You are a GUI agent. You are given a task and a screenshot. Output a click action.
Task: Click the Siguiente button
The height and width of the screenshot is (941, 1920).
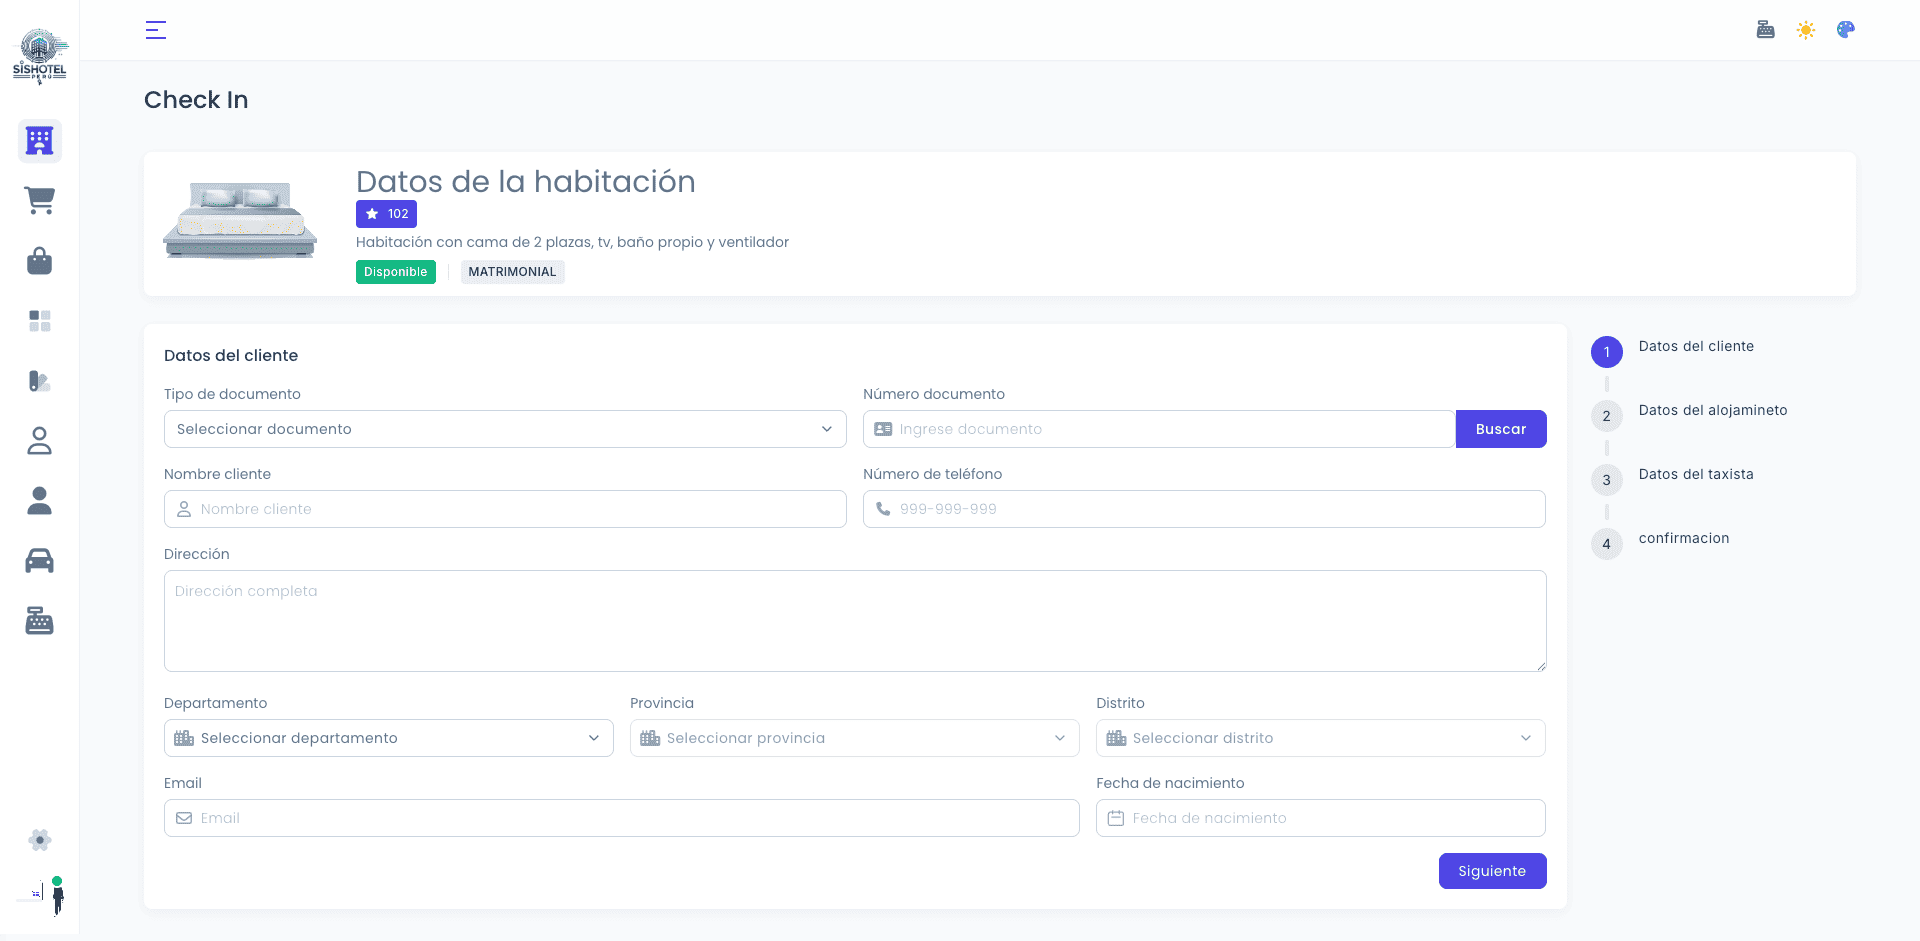coord(1492,871)
